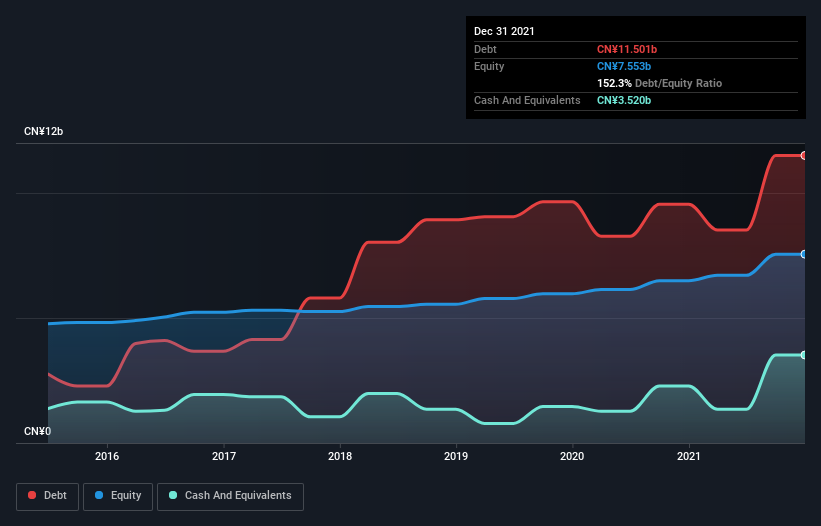Select the 2016 x-axis label
The image size is (821, 526).
coord(107,456)
